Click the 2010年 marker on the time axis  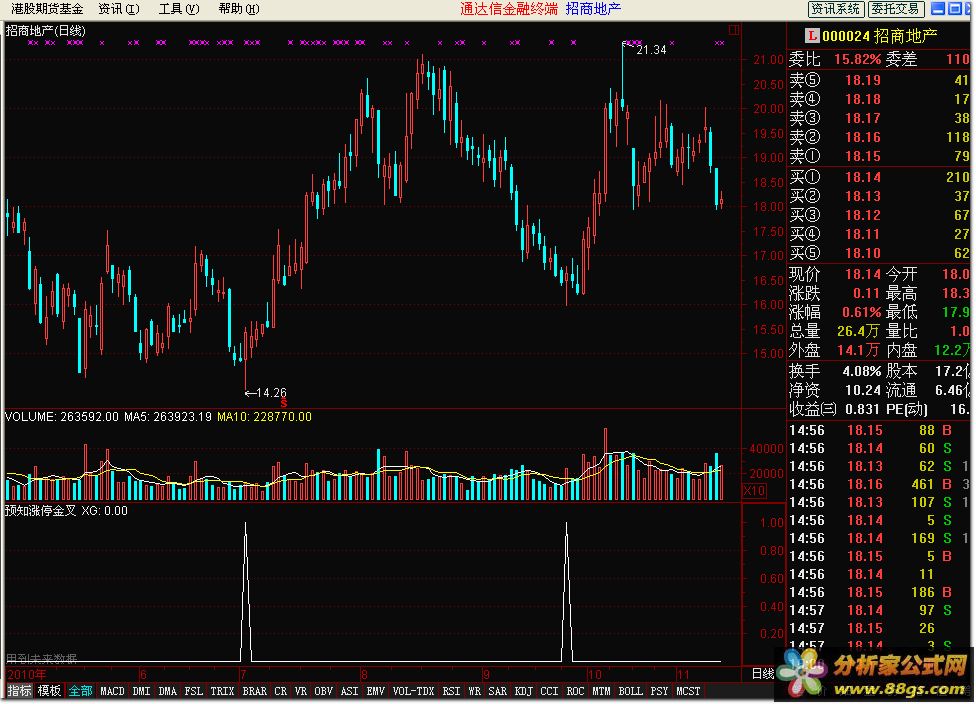pyautogui.click(x=27, y=675)
